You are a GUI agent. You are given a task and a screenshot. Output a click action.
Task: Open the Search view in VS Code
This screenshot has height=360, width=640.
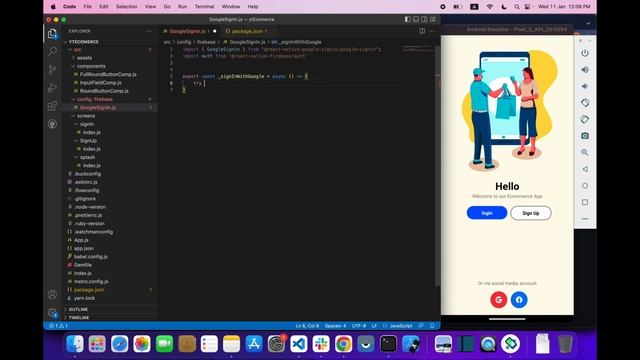52,51
